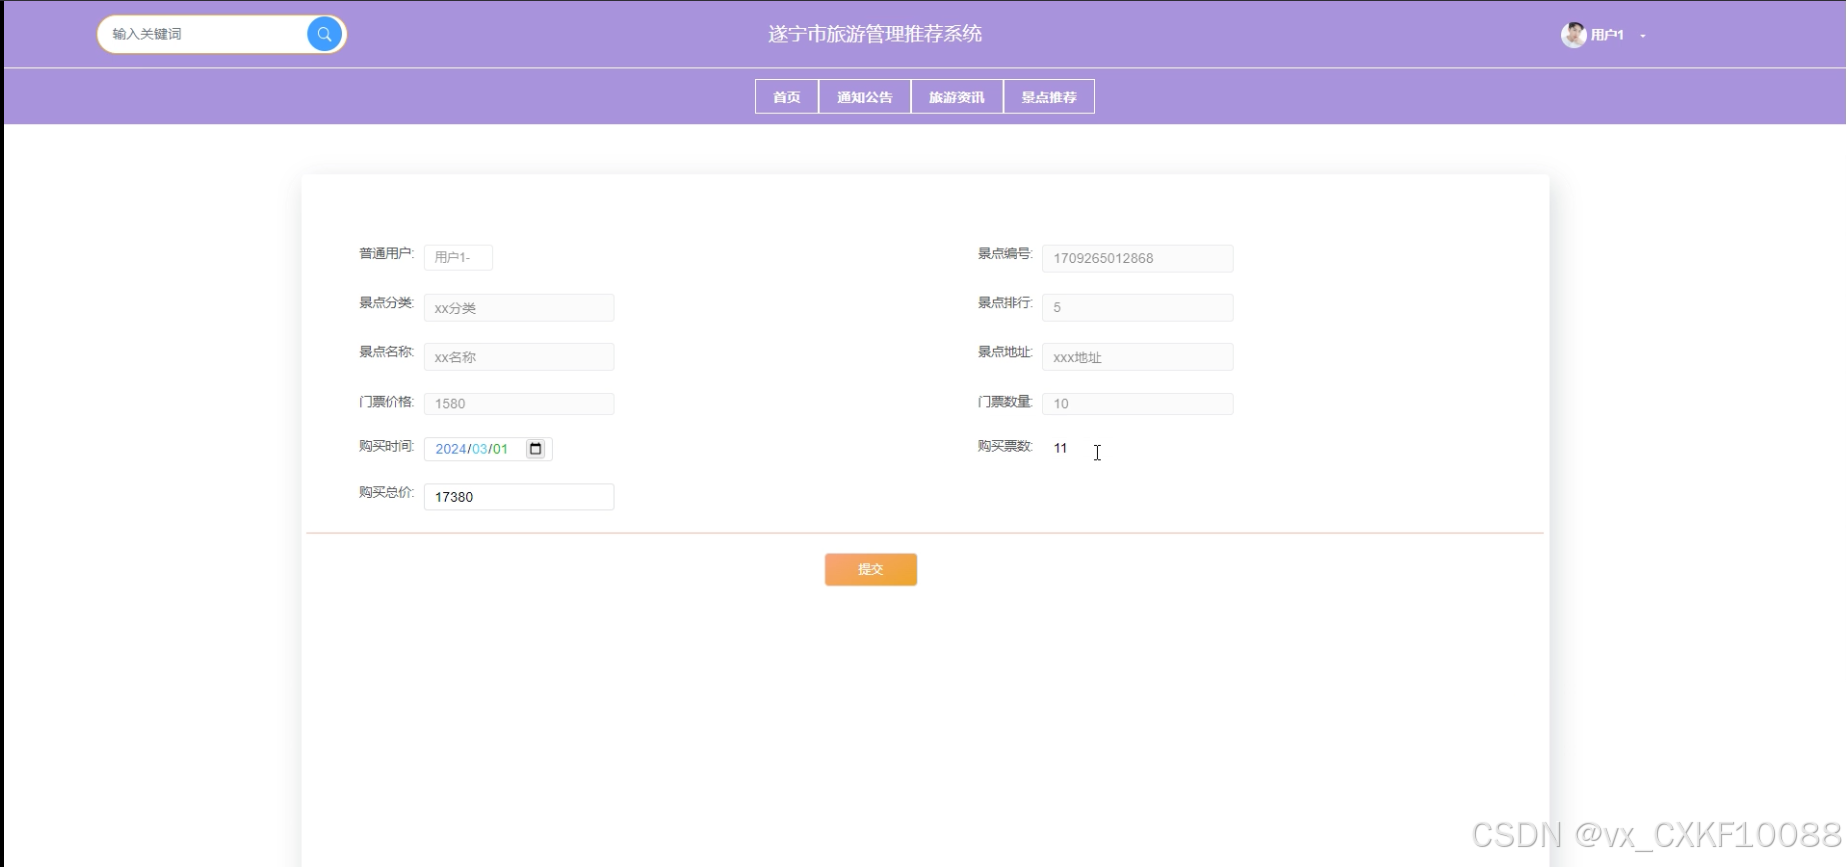Image resolution: width=1846 pixels, height=867 pixels.
Task: Click the 购买时间 date field 2024/03/01
Action: coord(488,449)
